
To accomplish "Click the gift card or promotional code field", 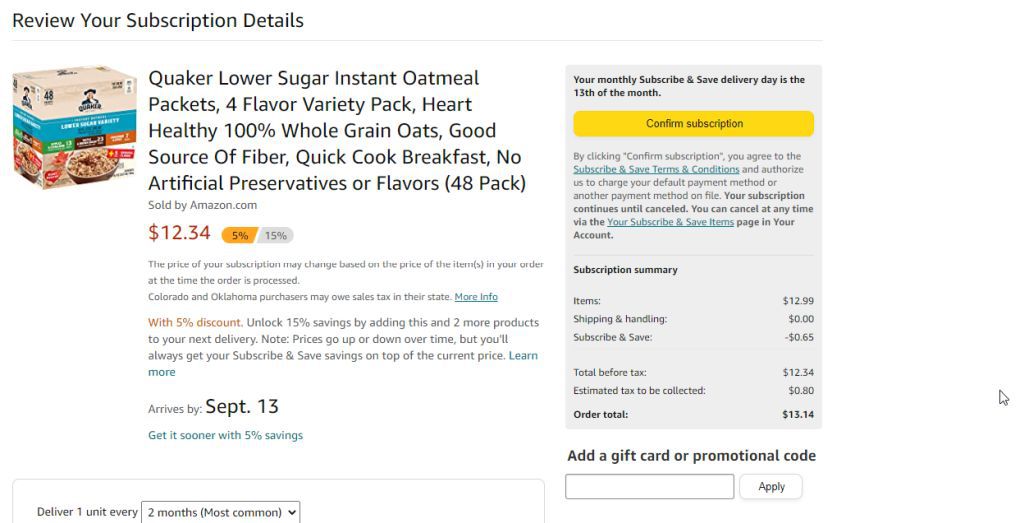I will click(x=650, y=486).
